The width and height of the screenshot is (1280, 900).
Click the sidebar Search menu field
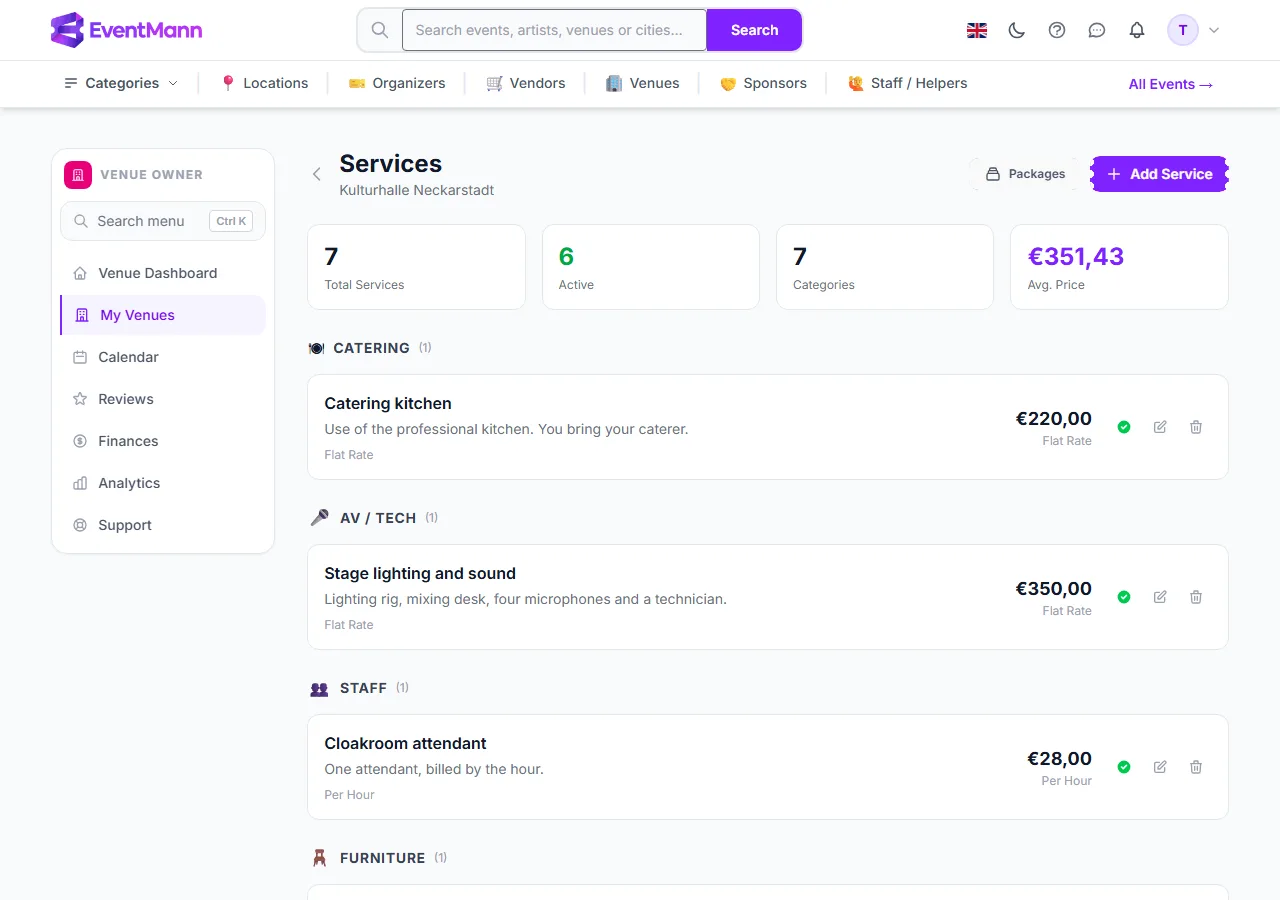point(163,221)
